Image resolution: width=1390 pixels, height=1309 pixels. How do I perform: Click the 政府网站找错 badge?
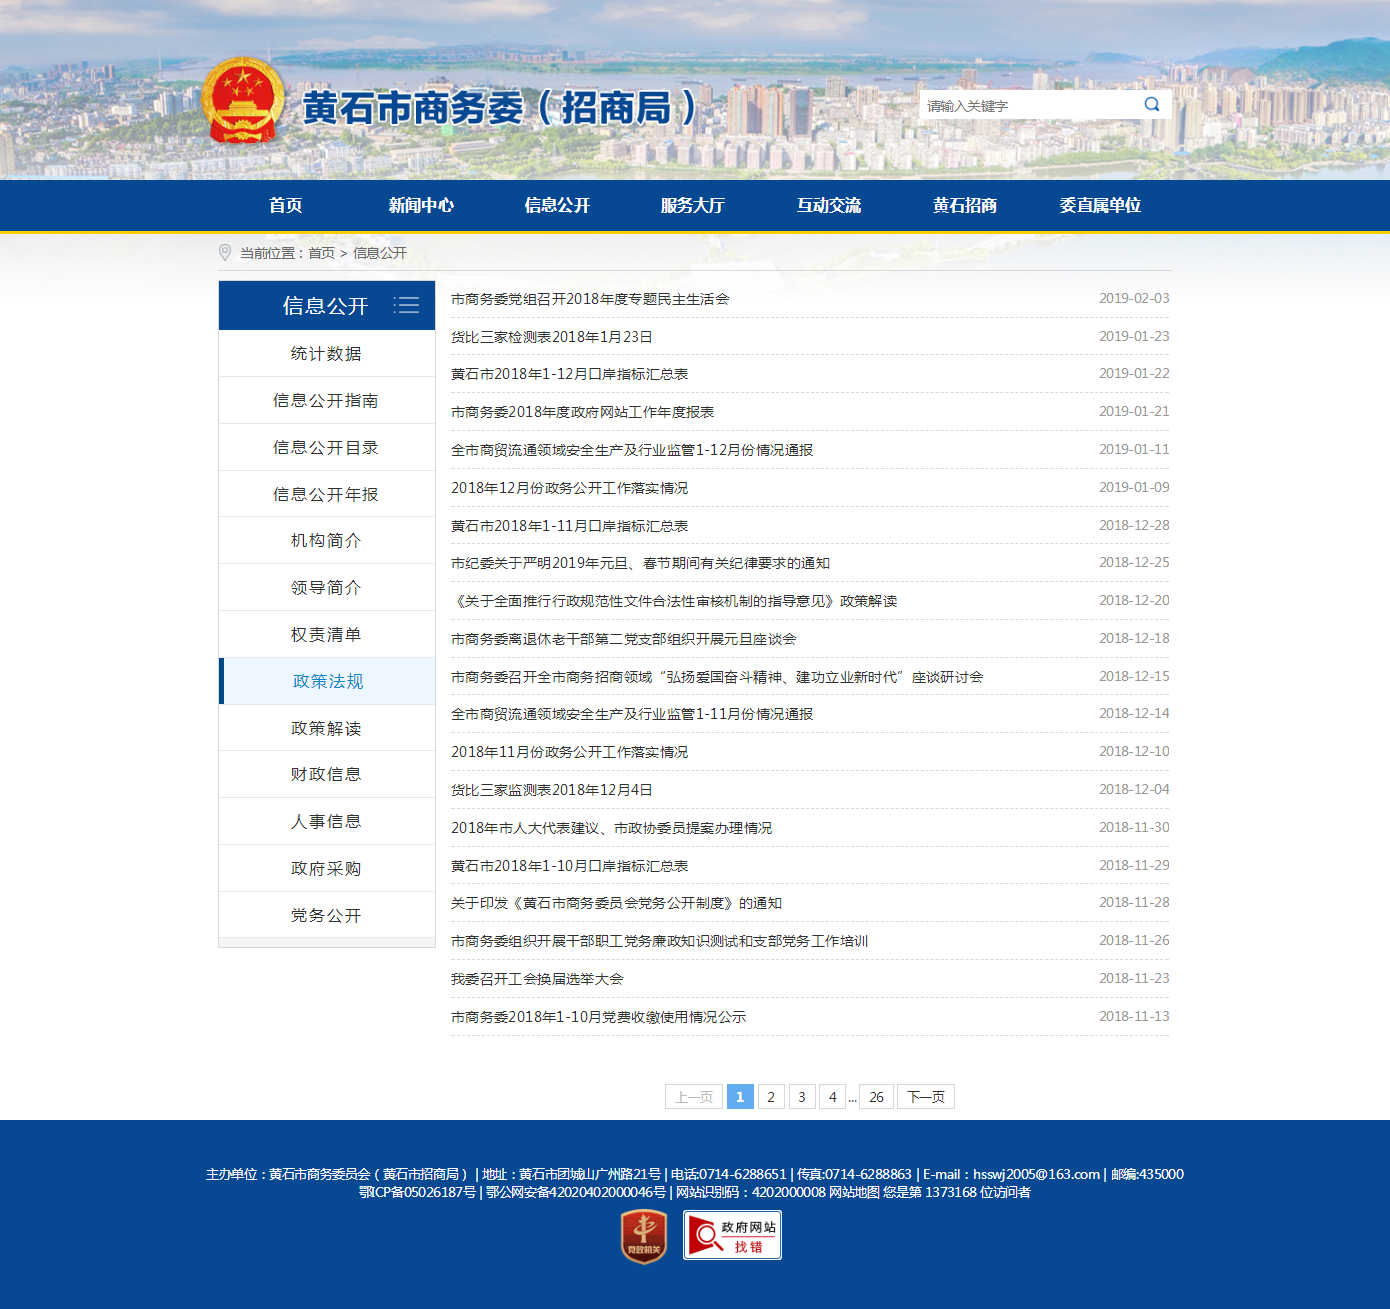(732, 1235)
